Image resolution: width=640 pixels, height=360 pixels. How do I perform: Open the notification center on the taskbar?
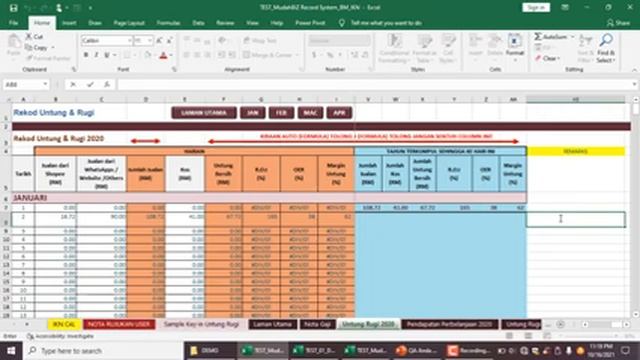pos(625,351)
